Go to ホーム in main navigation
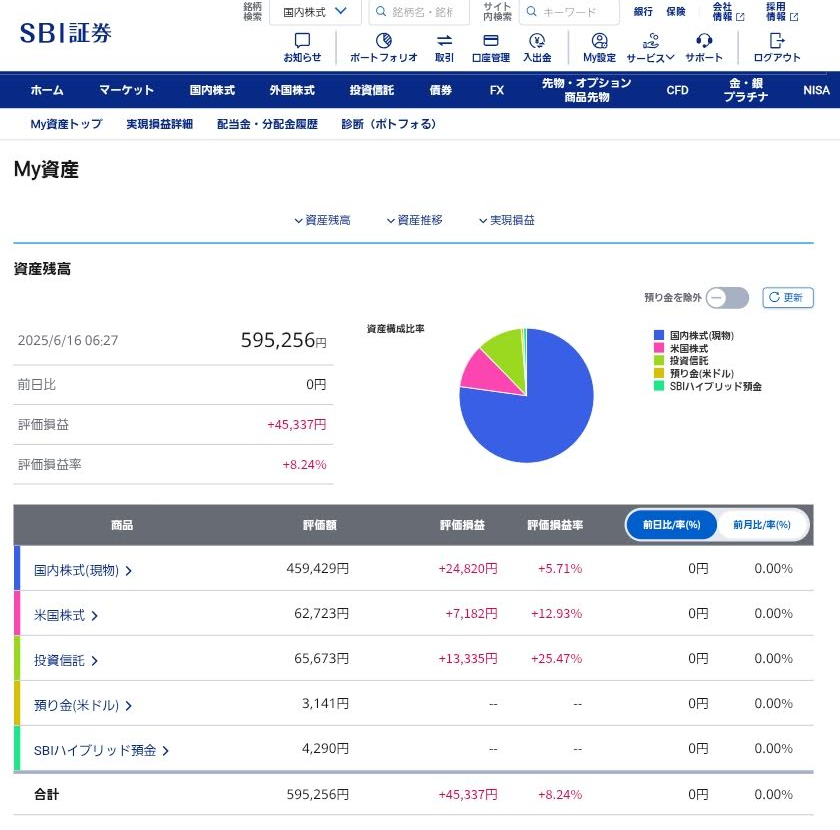Viewport: 840px width, 830px height. tap(47, 90)
